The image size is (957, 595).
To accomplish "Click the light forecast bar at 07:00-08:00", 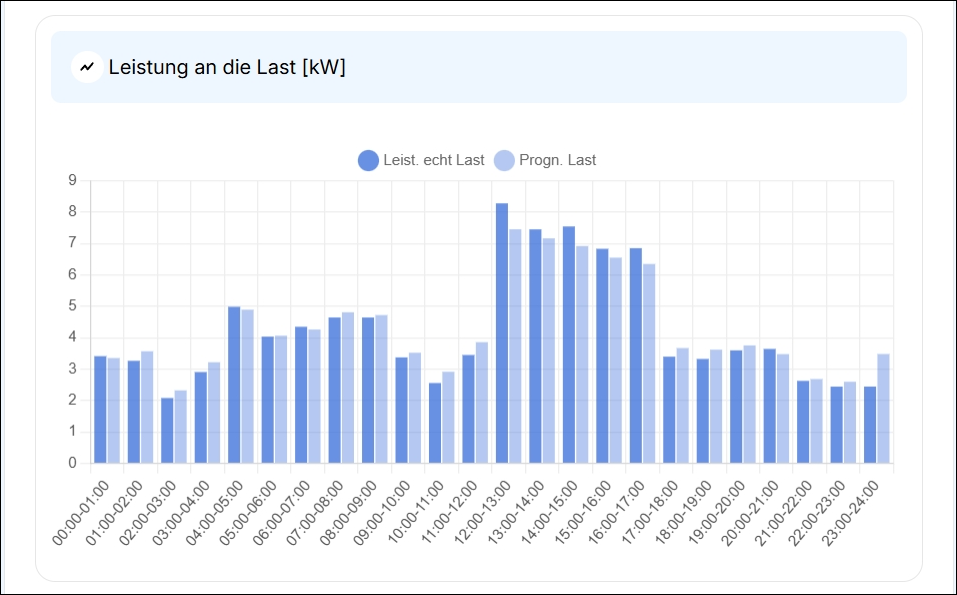I will point(348,388).
